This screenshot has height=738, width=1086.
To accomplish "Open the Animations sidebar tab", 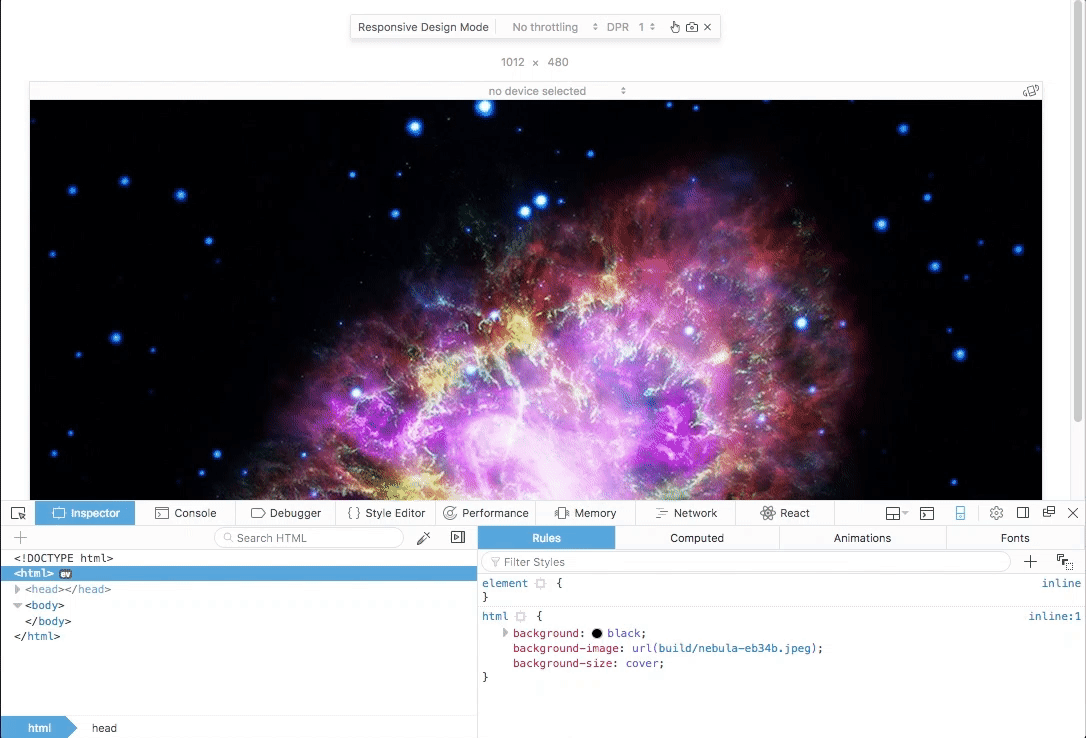I will tap(862, 538).
